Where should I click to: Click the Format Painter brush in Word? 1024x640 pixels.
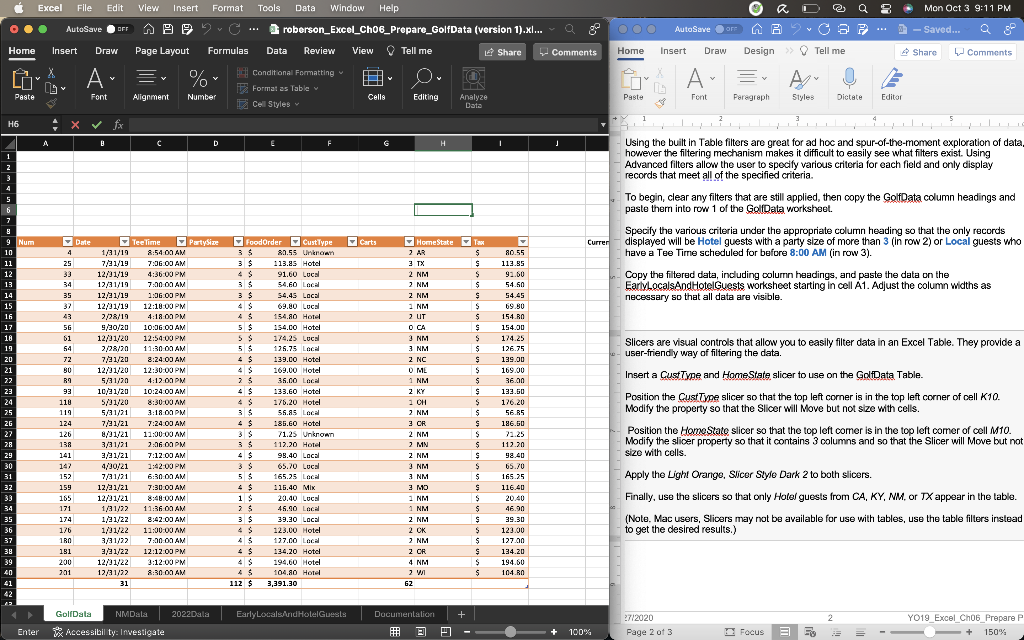point(660,103)
